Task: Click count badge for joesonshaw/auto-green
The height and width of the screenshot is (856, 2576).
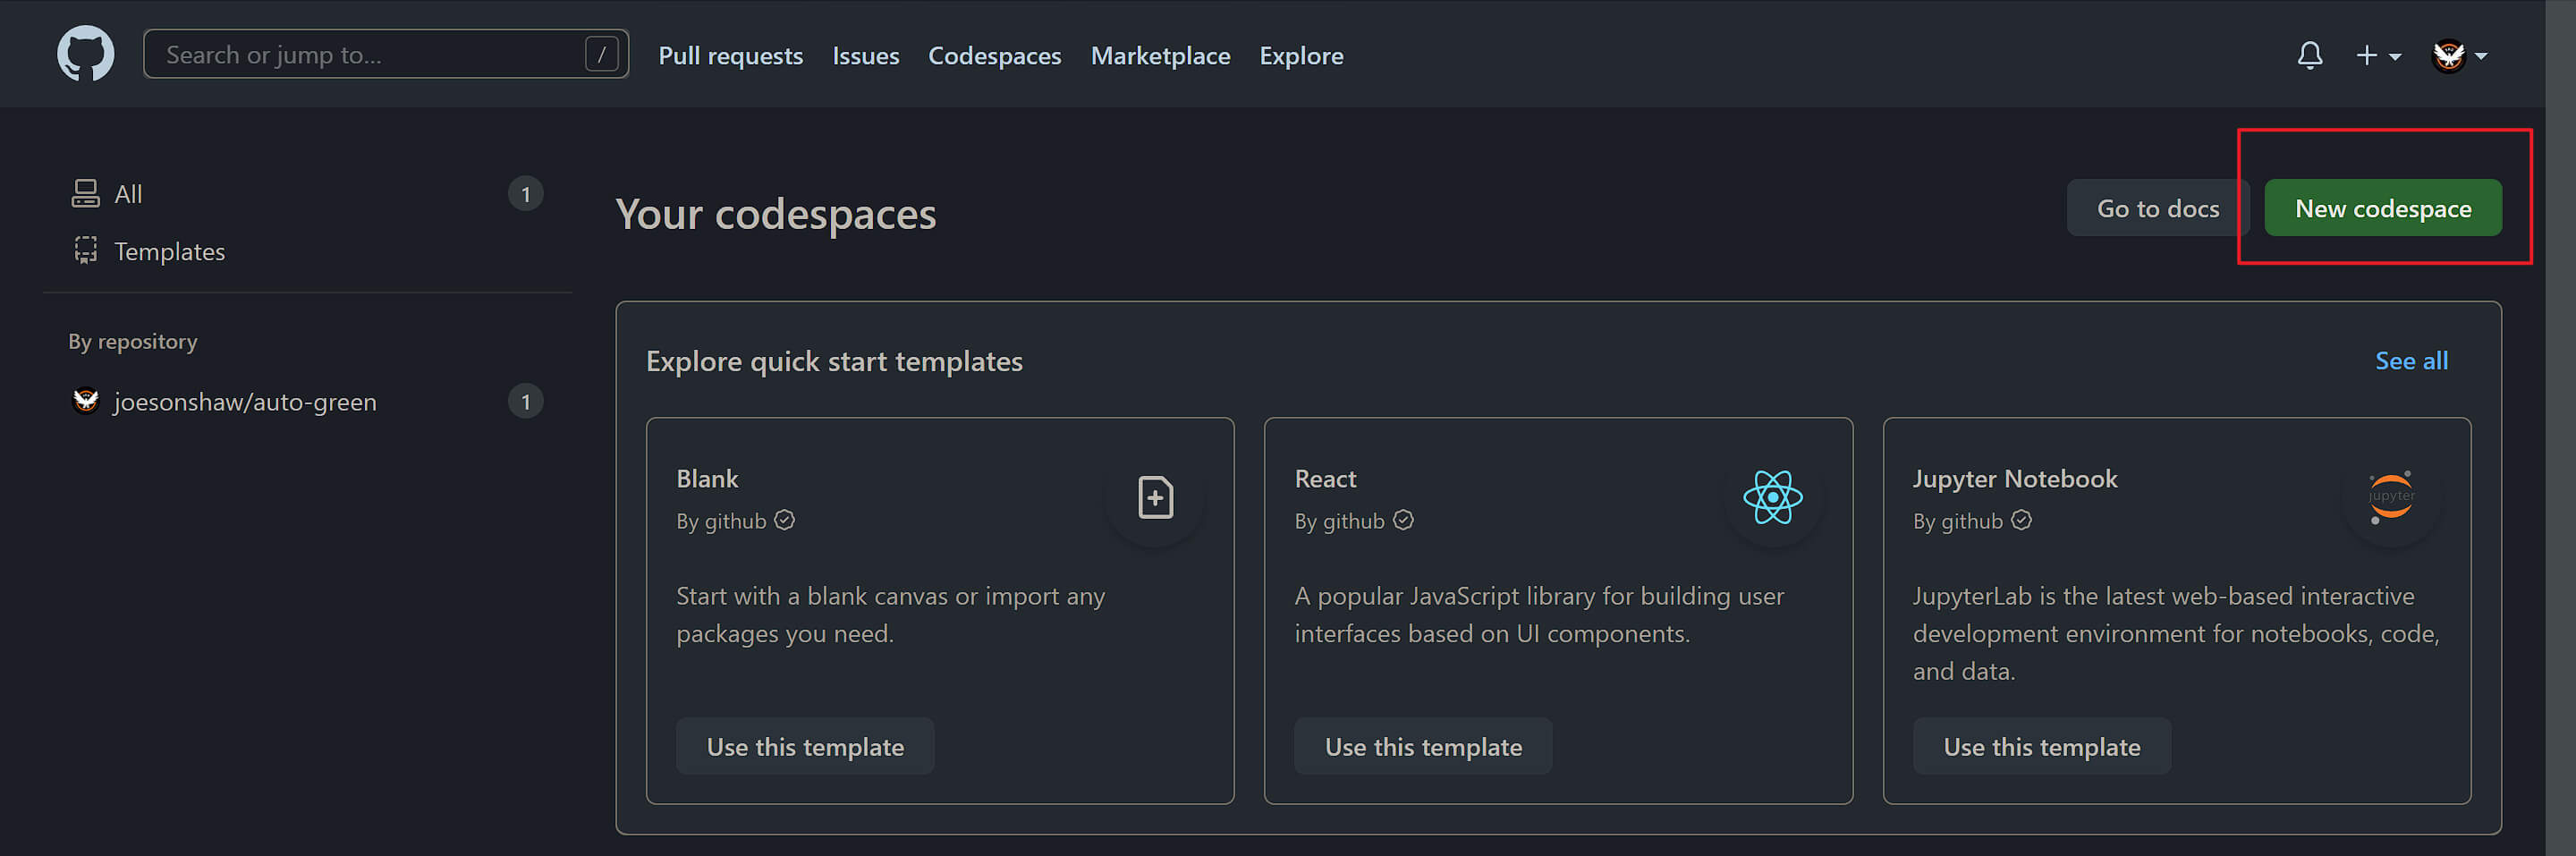Action: pos(525,401)
